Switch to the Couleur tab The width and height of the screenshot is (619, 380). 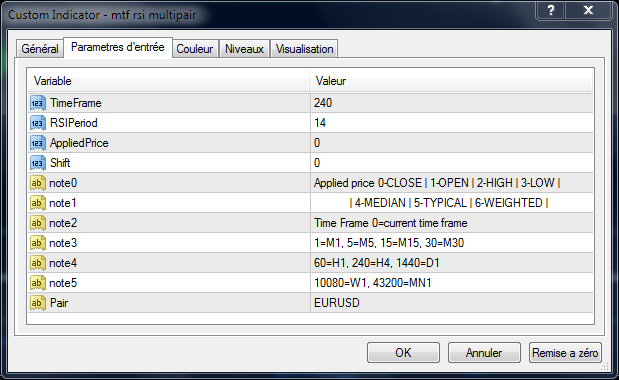coord(195,49)
